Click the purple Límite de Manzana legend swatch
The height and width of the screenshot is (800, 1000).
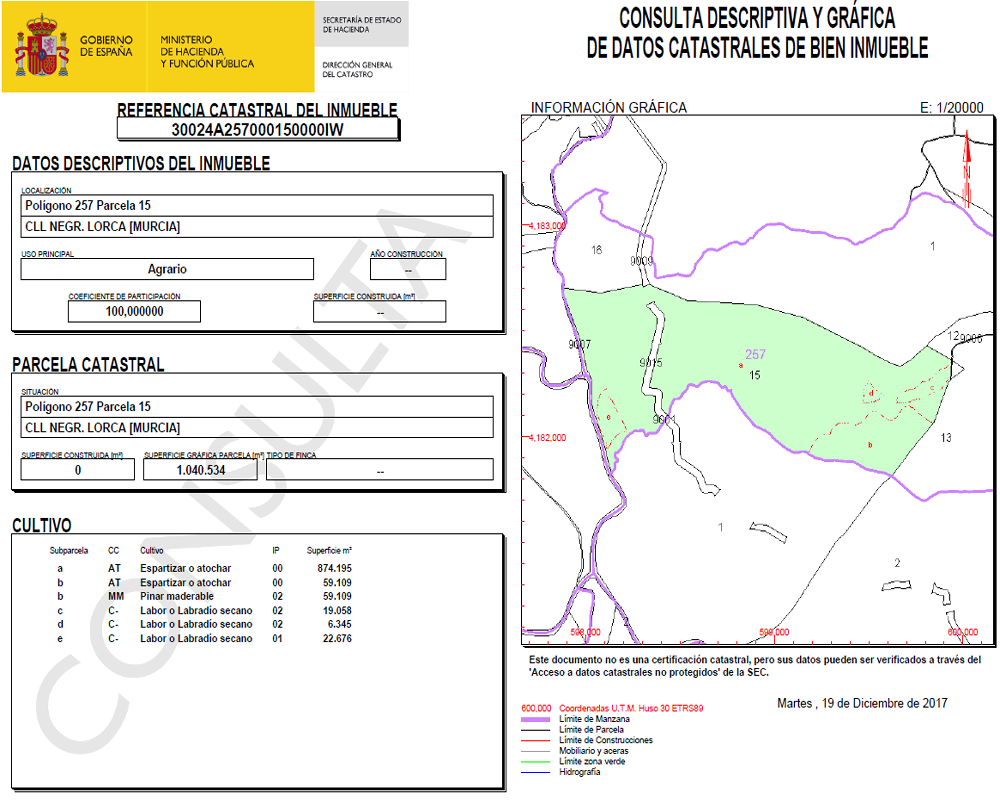[536, 720]
